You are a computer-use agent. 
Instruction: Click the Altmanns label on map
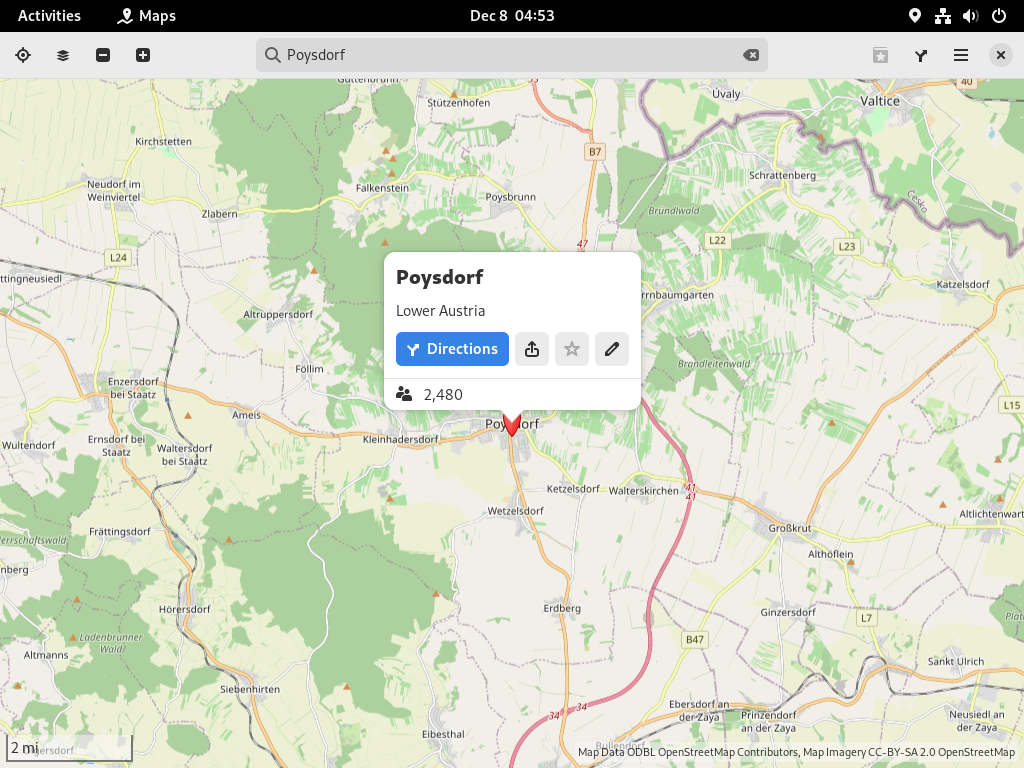click(46, 655)
